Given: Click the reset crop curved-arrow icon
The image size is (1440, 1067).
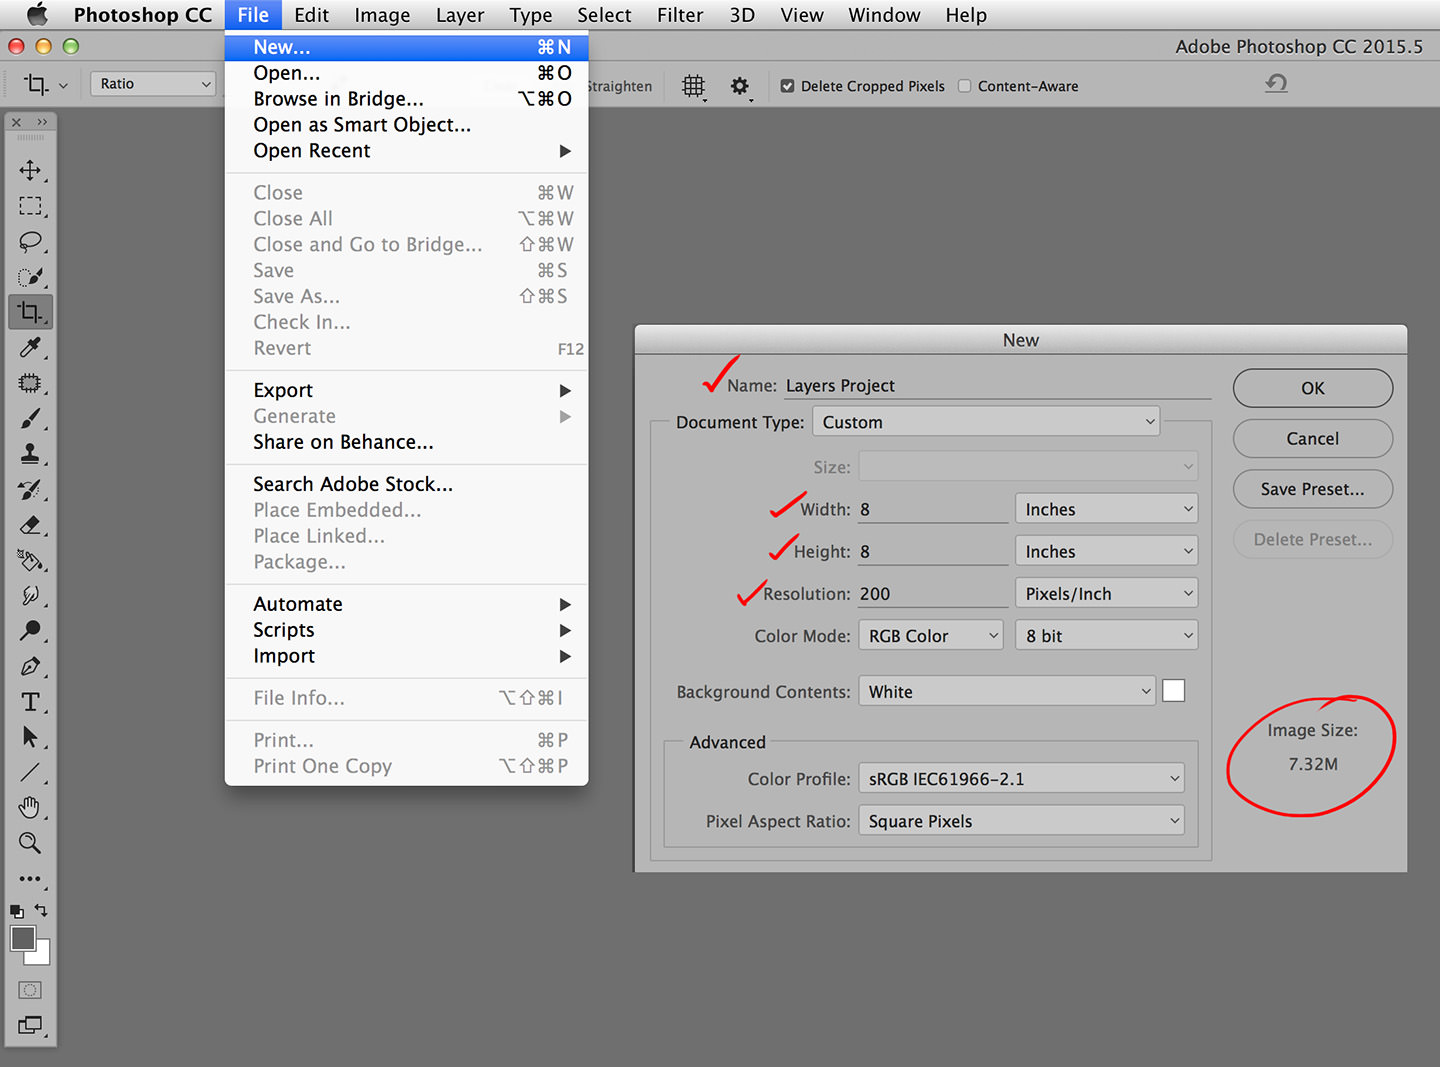Looking at the screenshot, I should pyautogui.click(x=1276, y=83).
